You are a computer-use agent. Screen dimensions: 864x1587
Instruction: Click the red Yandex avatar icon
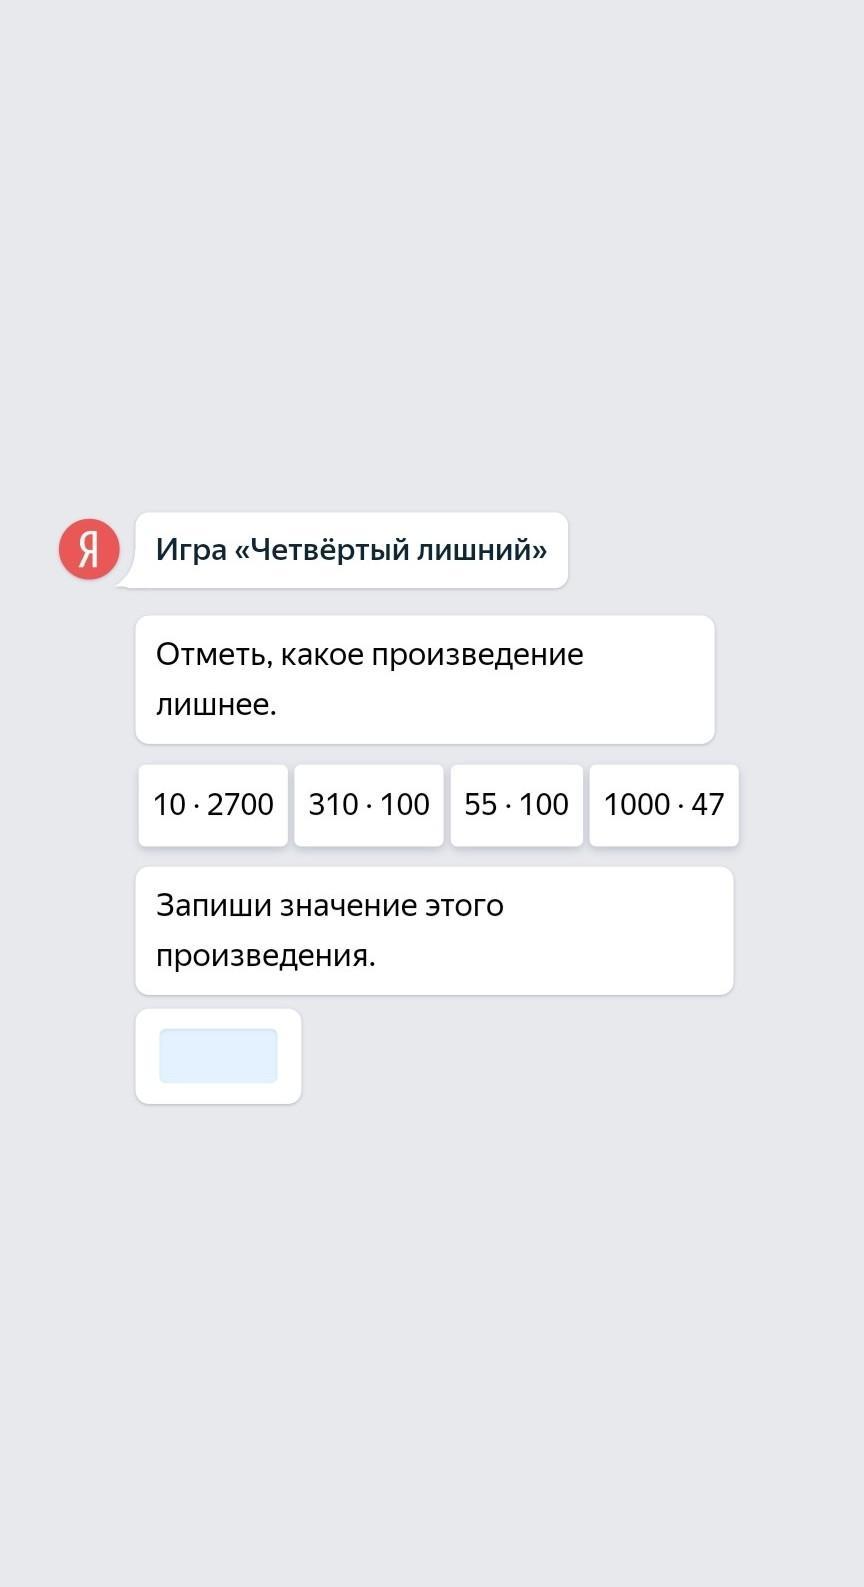coord(89,550)
